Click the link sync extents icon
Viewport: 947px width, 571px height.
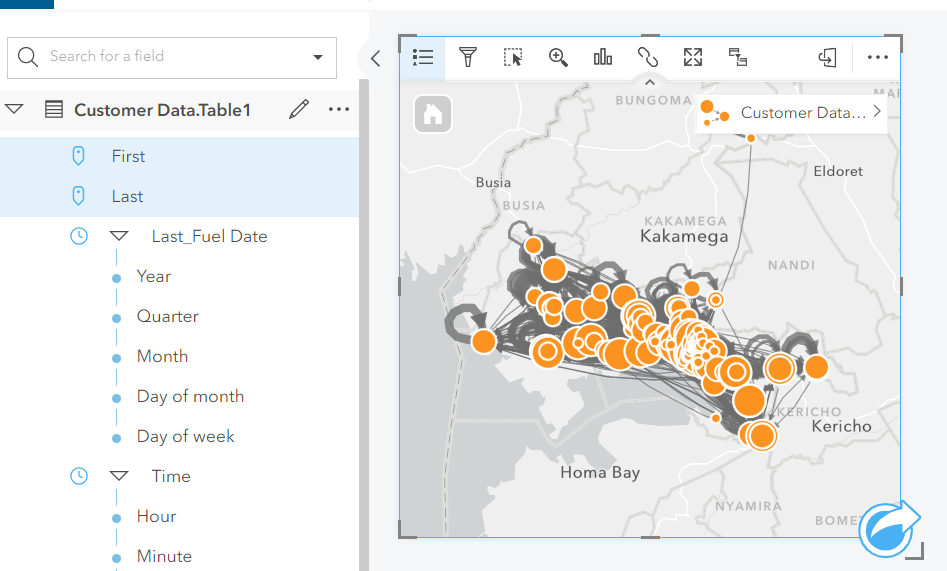point(647,58)
